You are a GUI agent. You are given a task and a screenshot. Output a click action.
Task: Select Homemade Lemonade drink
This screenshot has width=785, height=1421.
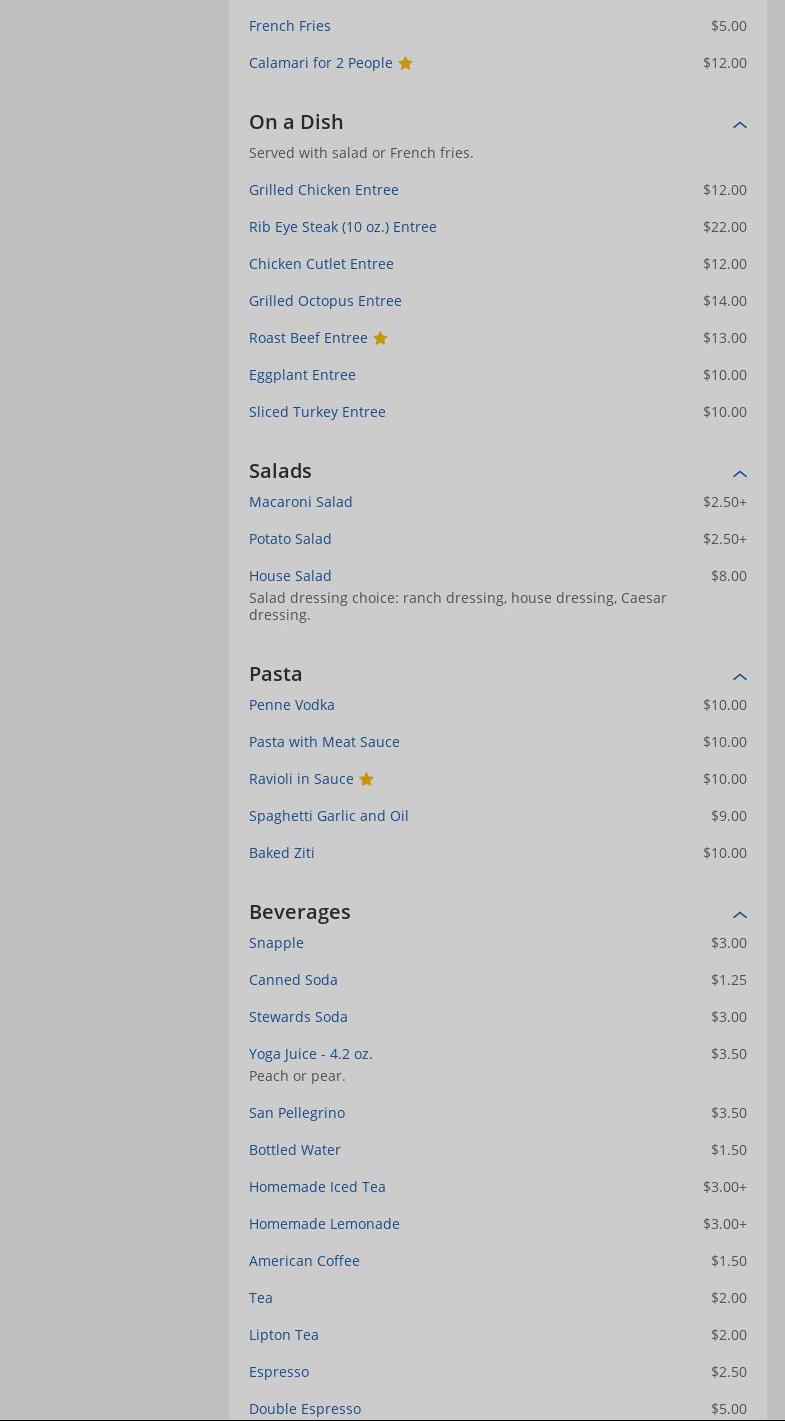tap(324, 1224)
